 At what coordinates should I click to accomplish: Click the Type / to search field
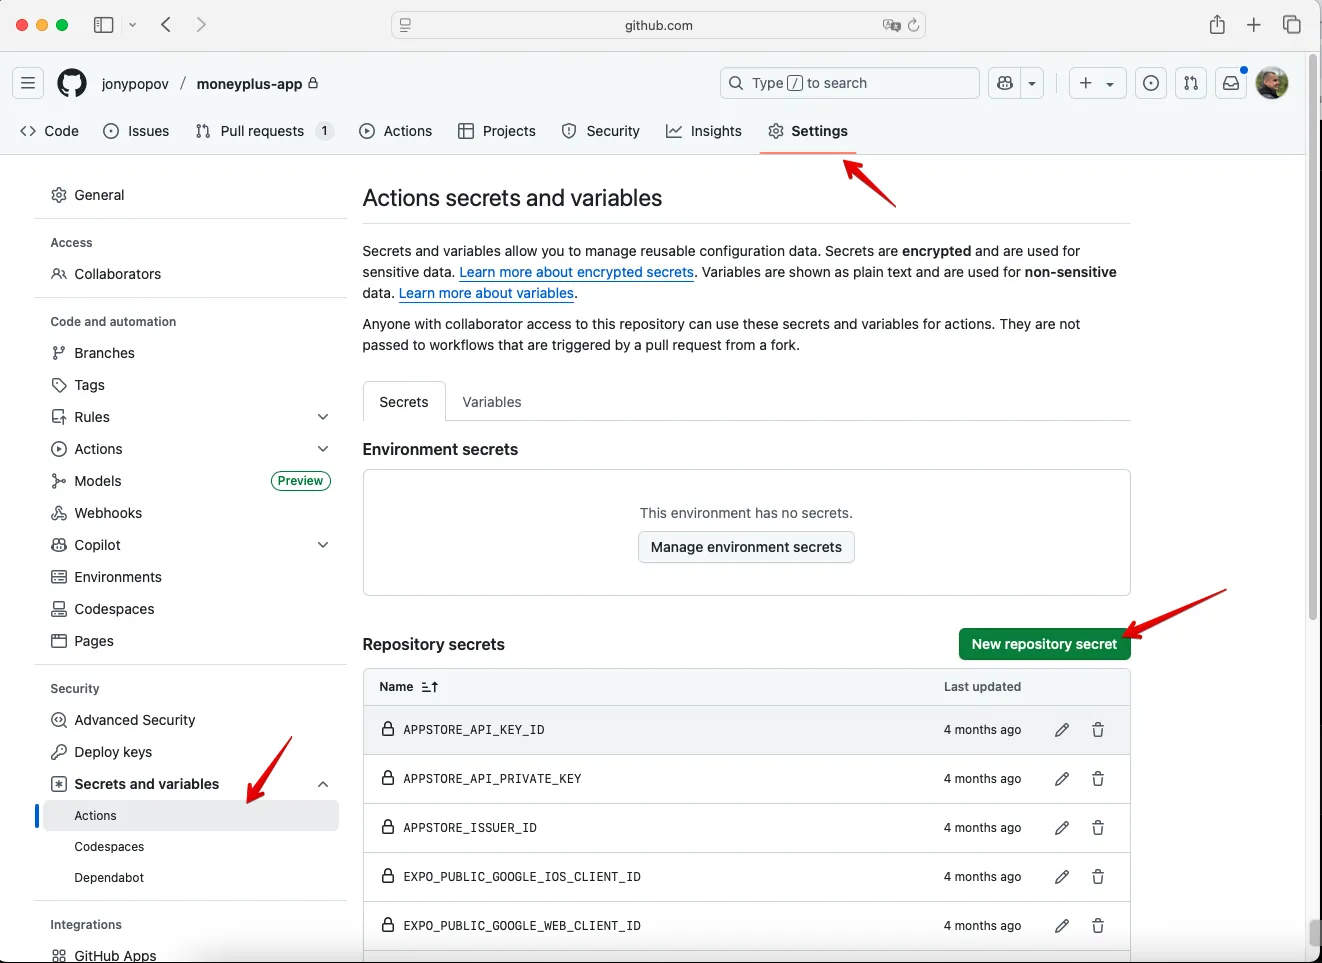click(x=849, y=83)
